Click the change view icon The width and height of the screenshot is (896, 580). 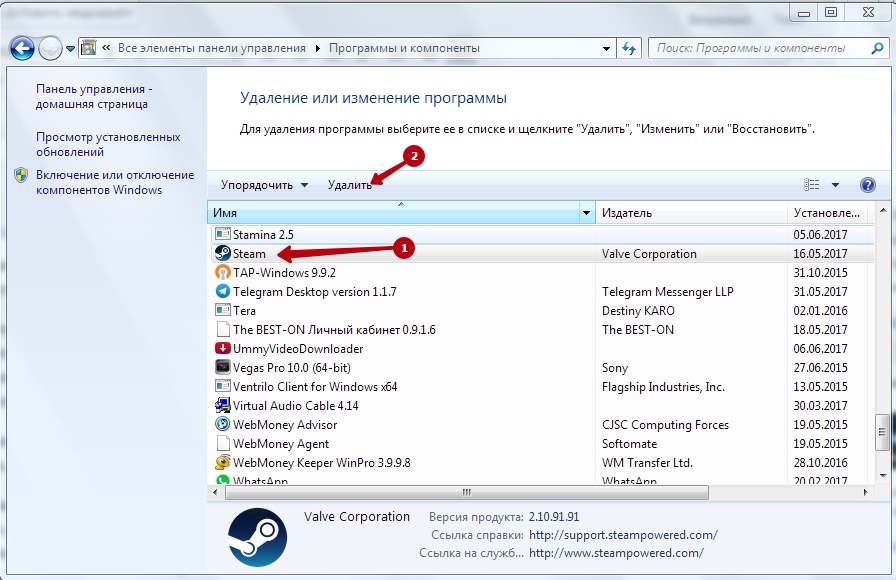coord(811,184)
